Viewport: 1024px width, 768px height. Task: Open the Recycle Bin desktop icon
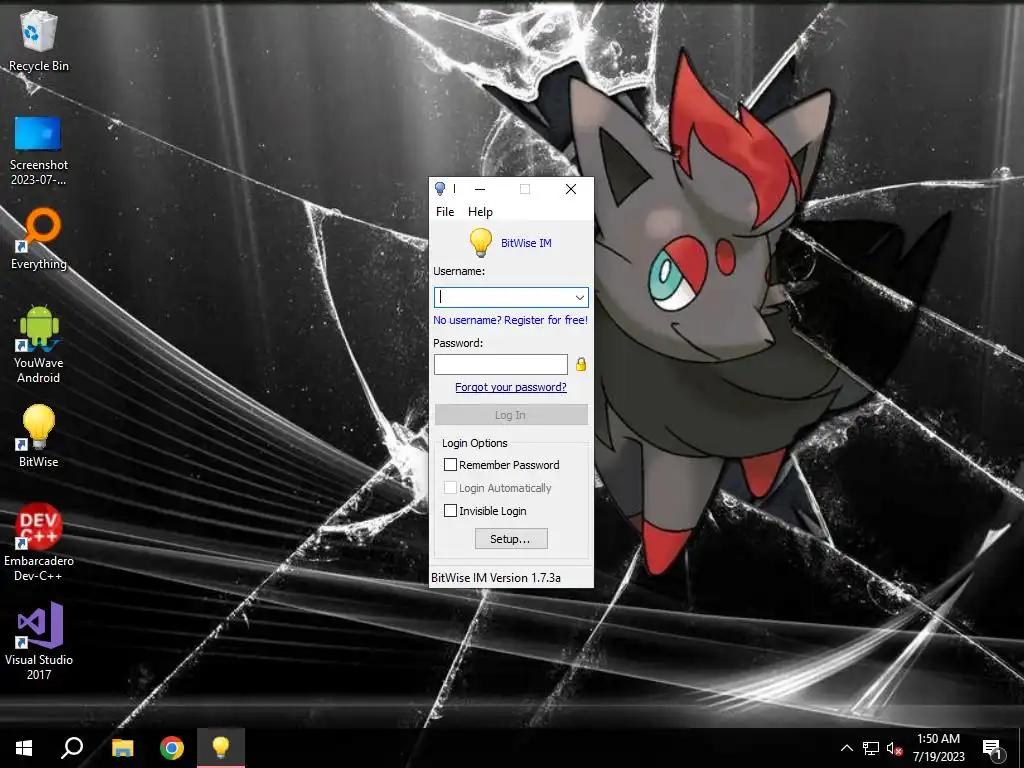tap(39, 40)
